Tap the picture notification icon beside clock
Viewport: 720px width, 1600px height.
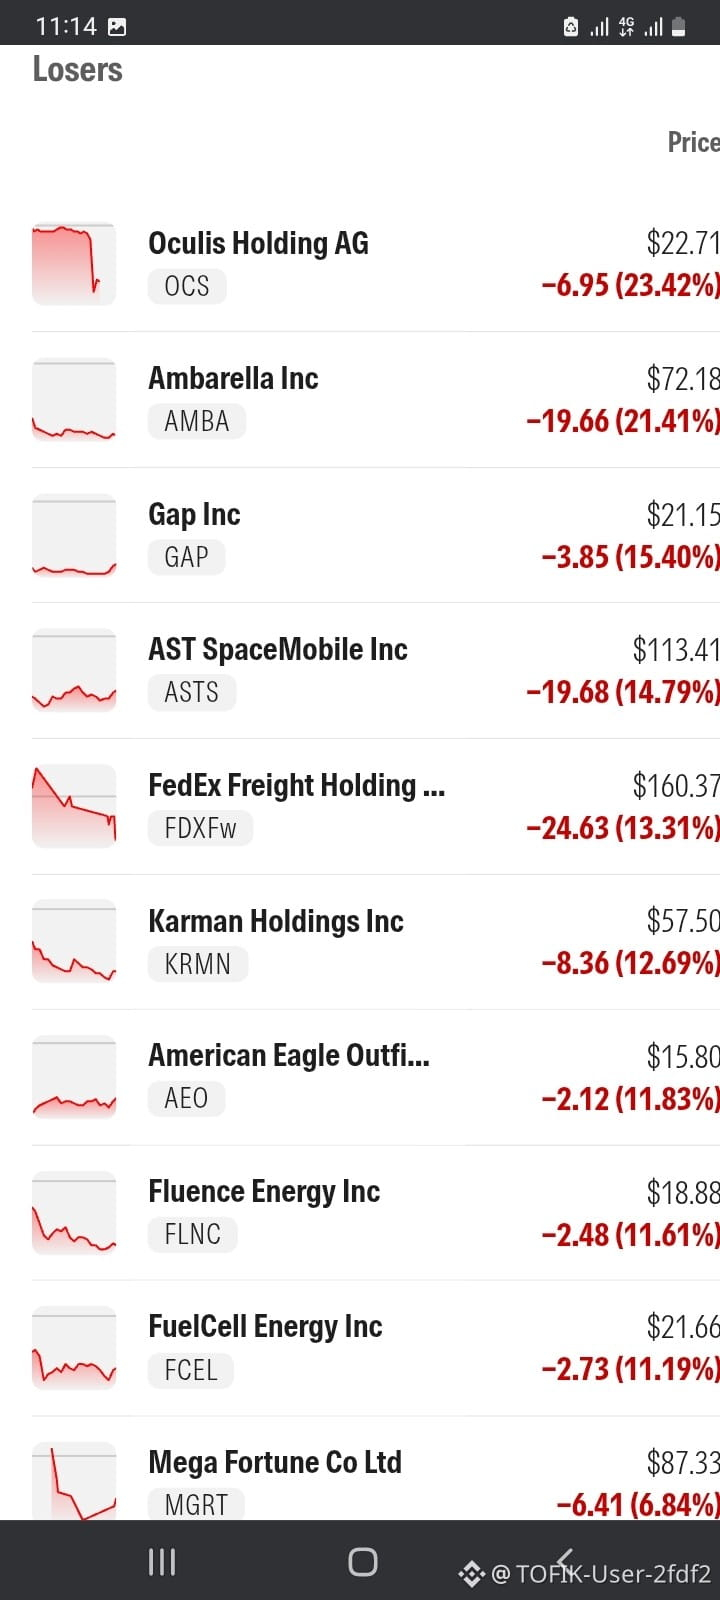tap(117, 27)
